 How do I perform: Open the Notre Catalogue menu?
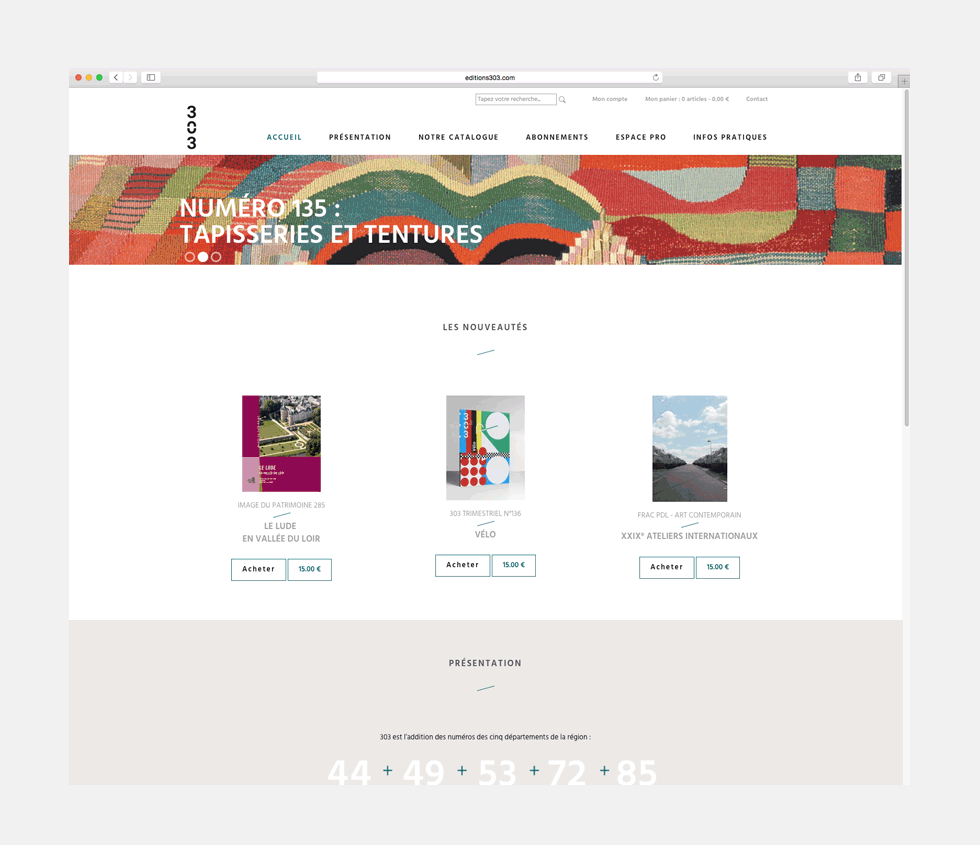tap(458, 138)
